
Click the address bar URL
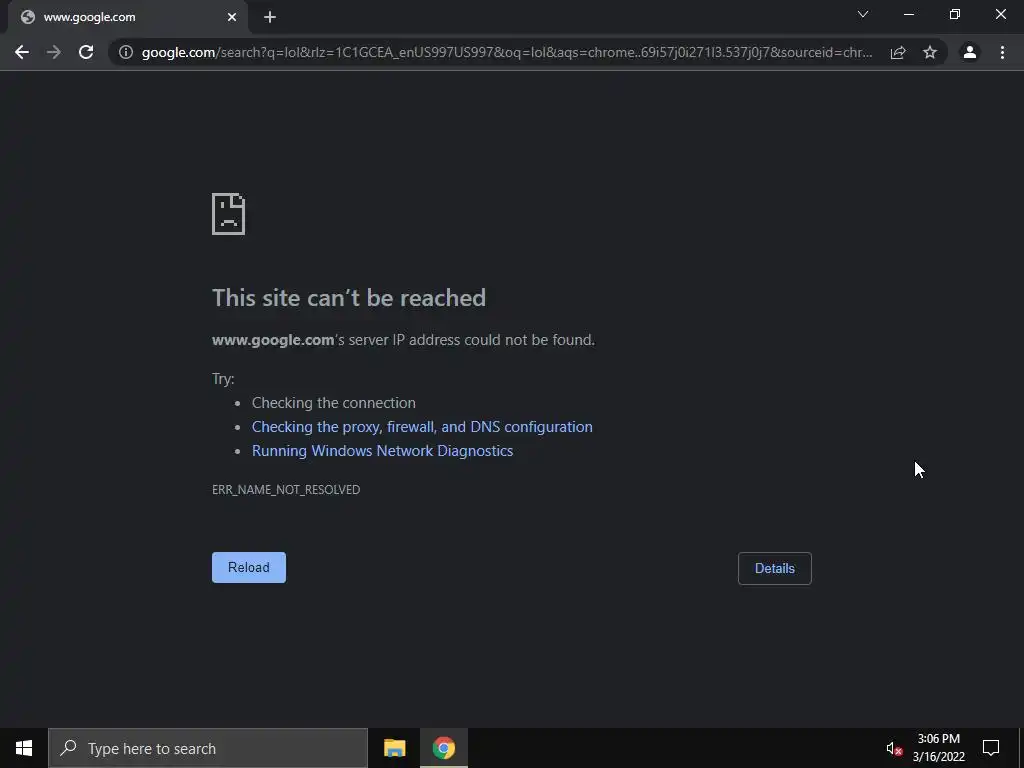(x=507, y=52)
